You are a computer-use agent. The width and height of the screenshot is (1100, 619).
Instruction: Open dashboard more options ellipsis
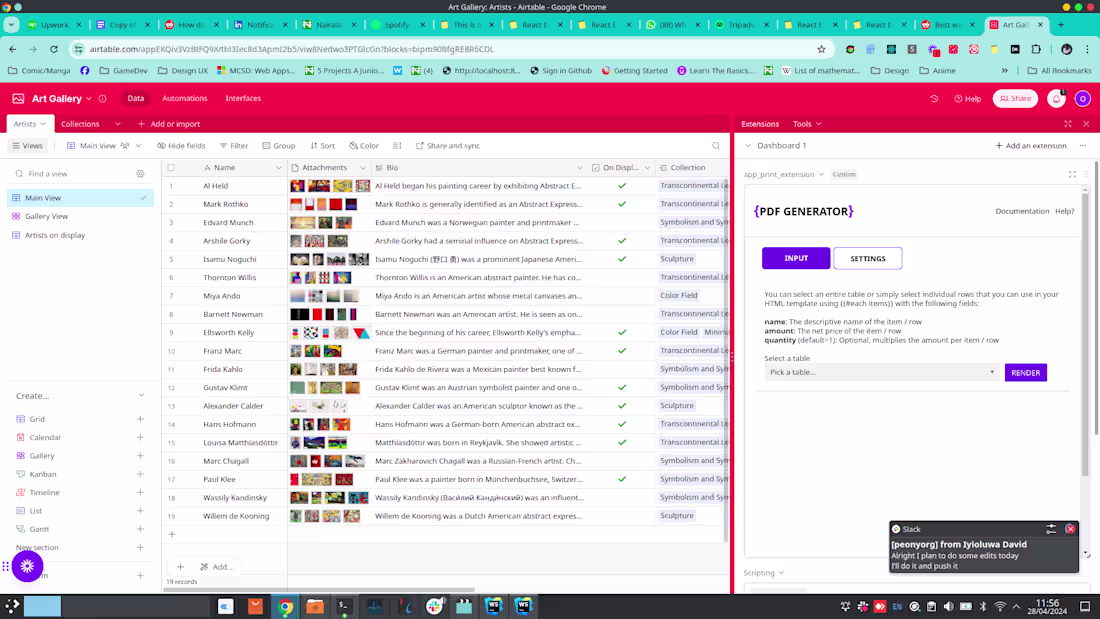coord(1082,146)
